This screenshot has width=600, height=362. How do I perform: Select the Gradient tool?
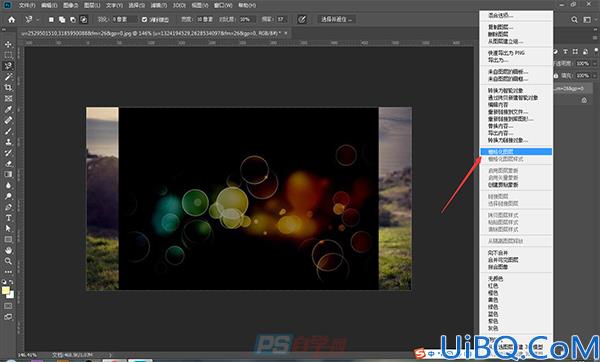[8, 174]
